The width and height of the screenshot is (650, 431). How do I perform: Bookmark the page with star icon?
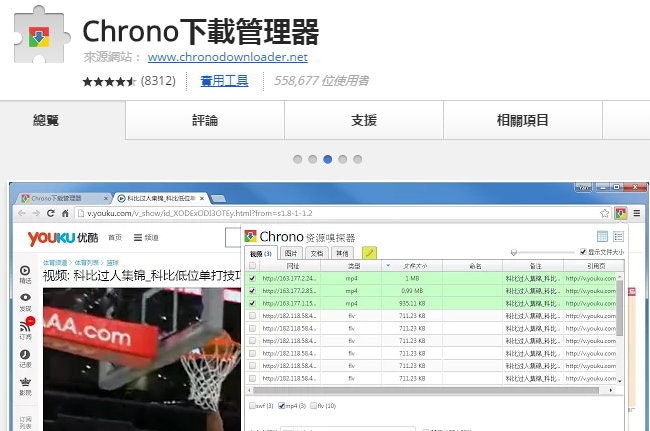(x=604, y=213)
